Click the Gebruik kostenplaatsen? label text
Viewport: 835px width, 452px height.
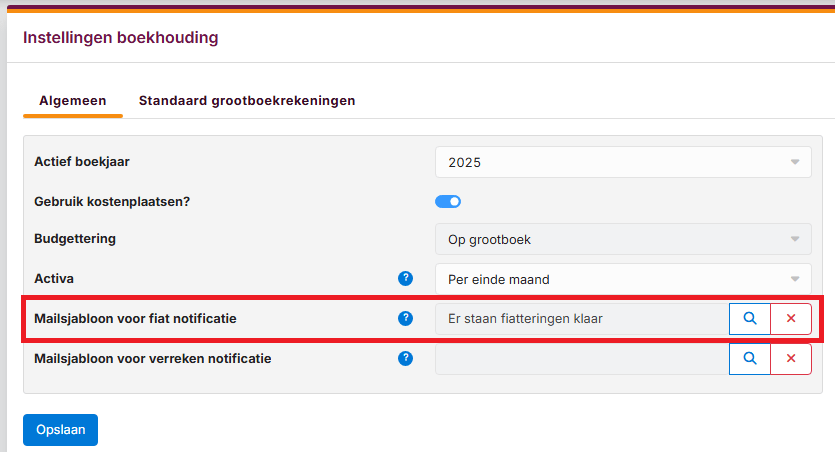(112, 200)
